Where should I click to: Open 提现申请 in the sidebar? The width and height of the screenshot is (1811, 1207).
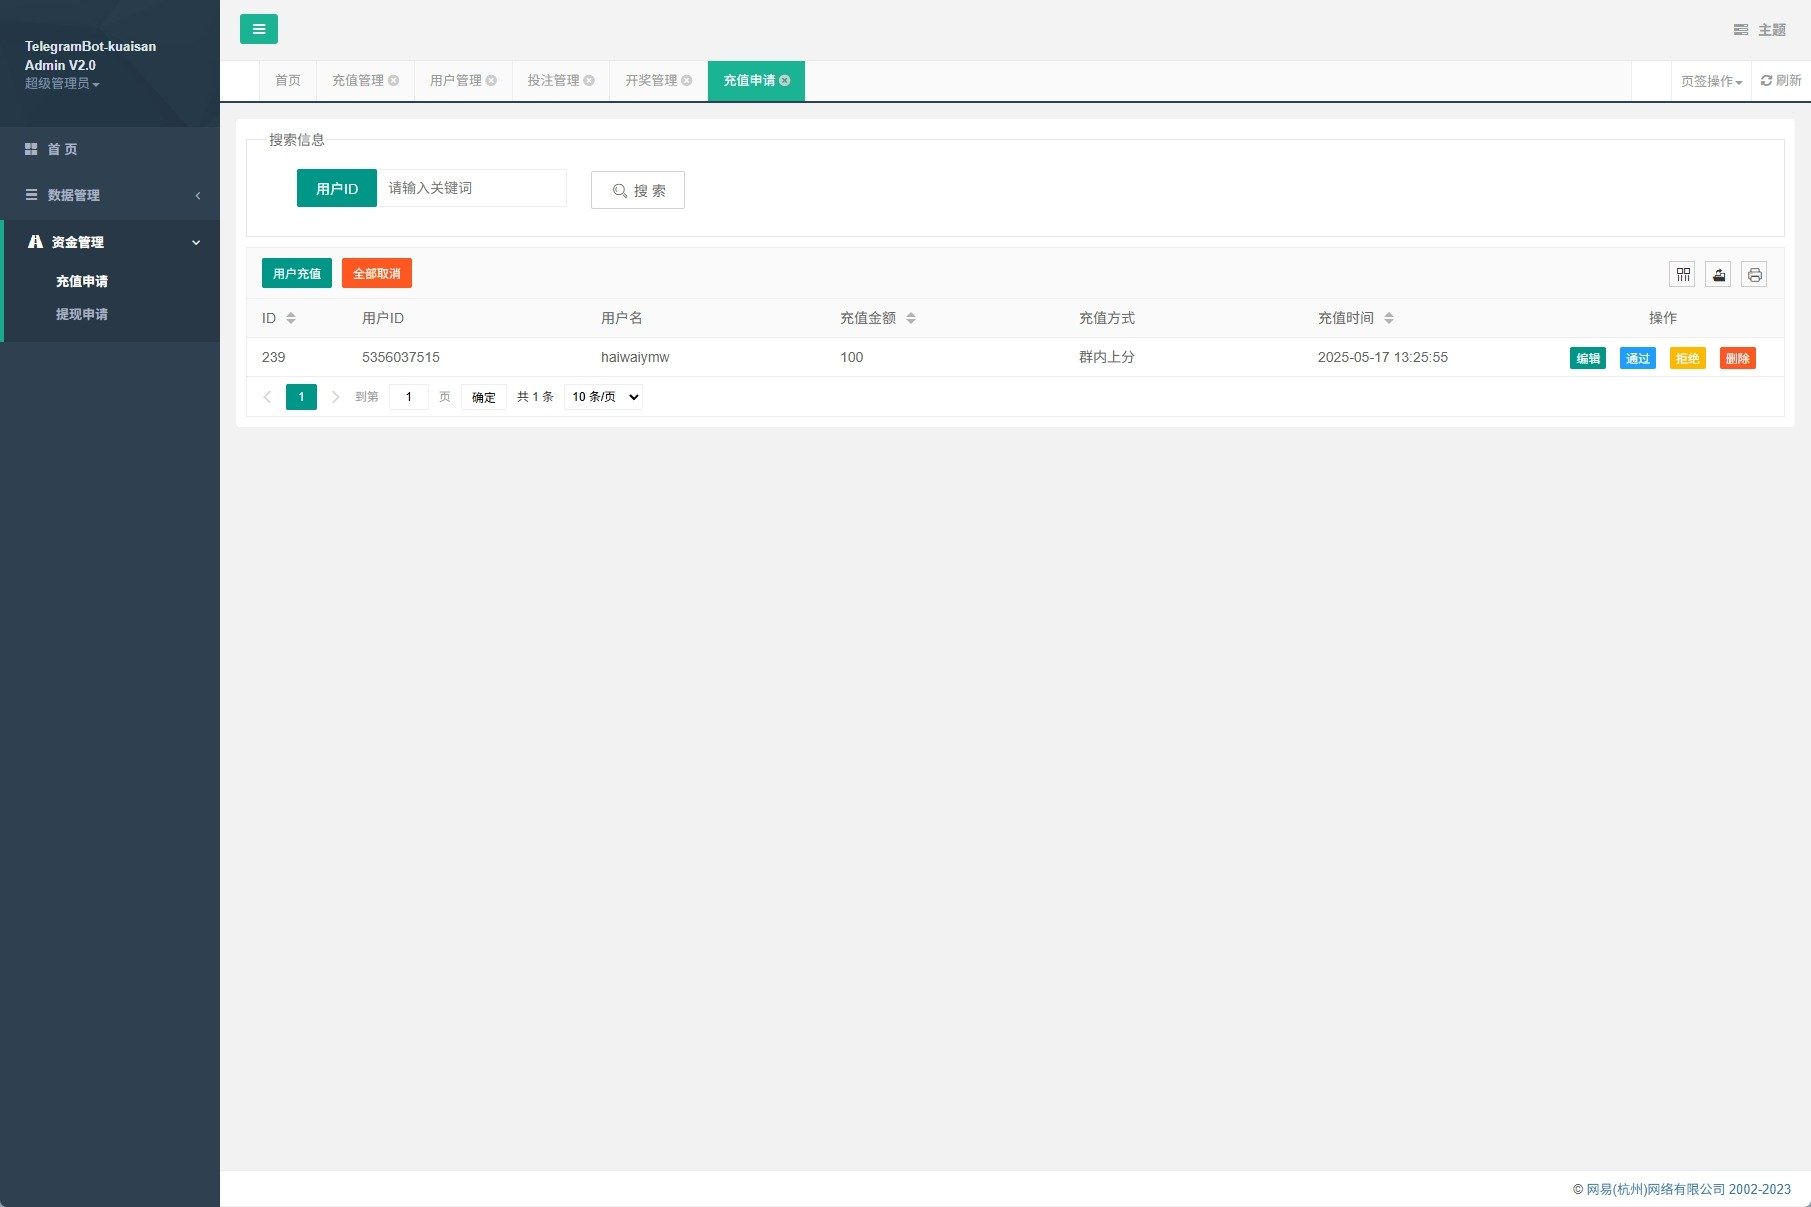point(82,314)
